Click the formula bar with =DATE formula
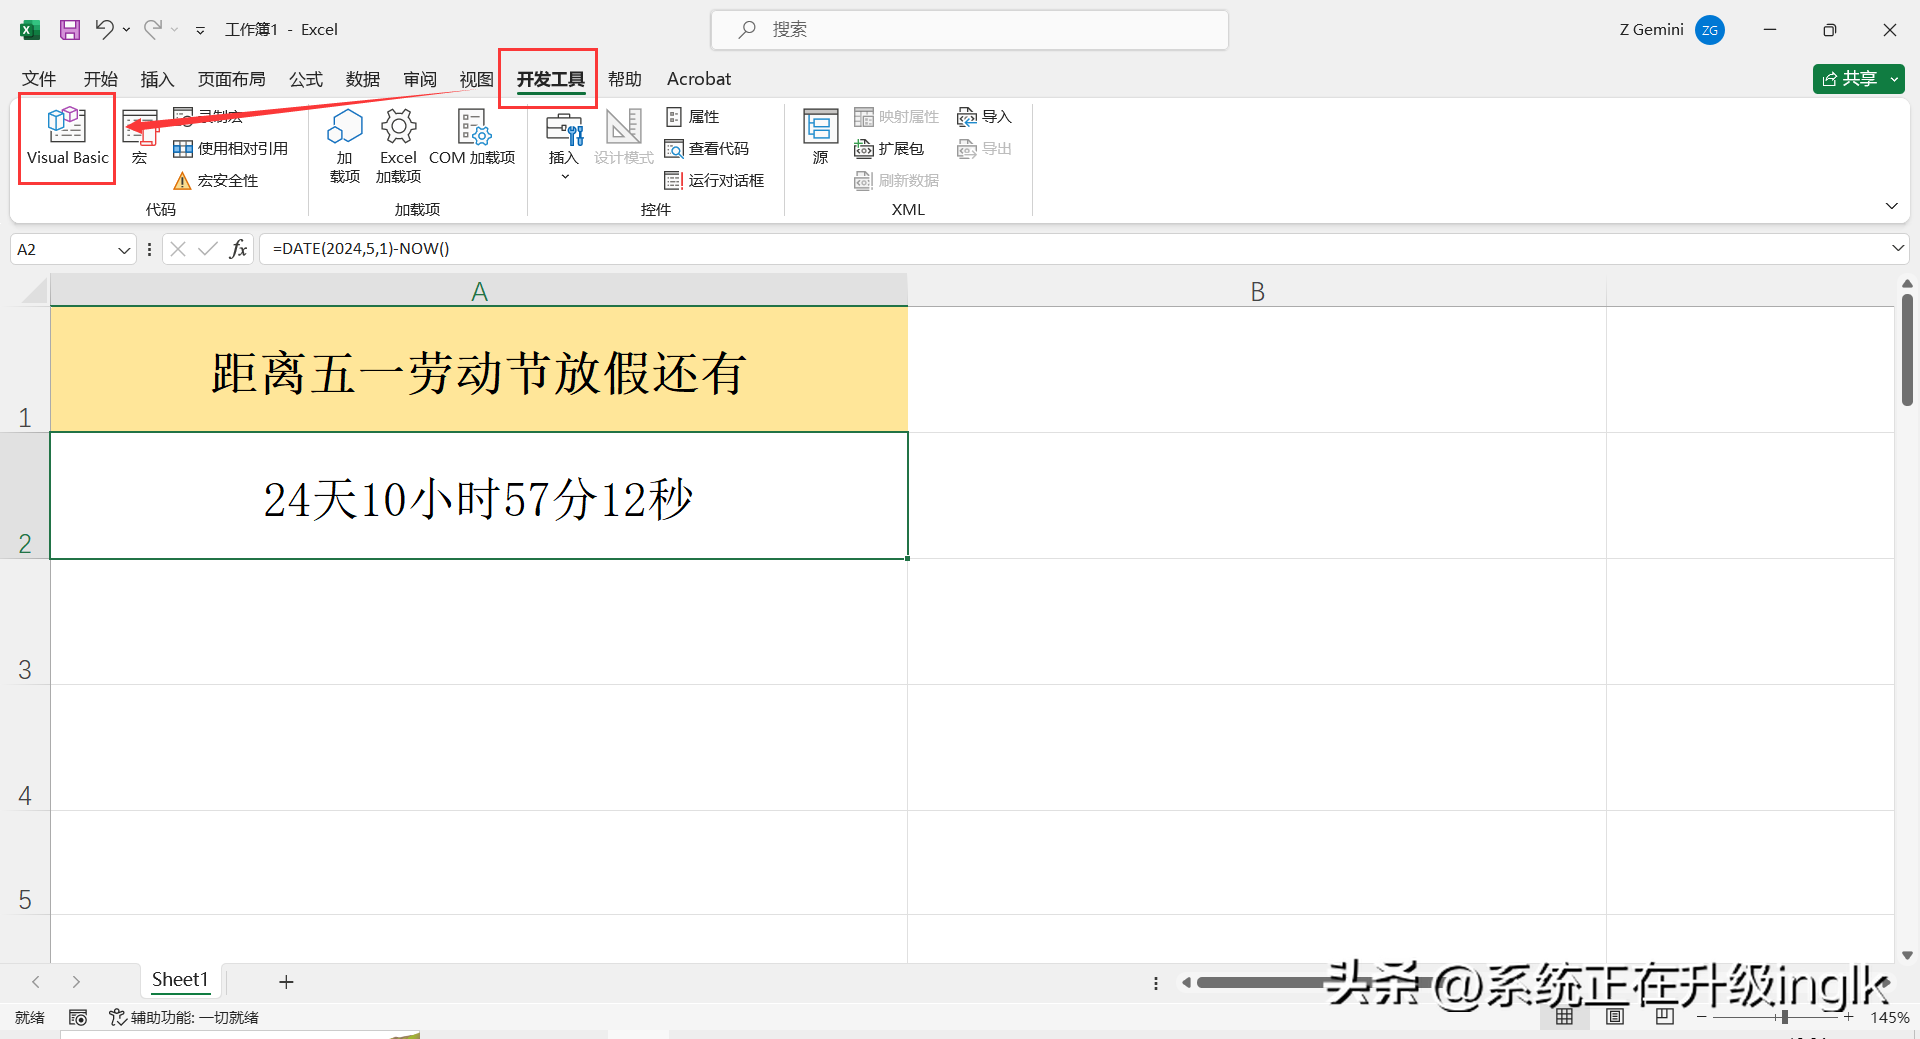Viewport: 1920px width, 1039px height. pos(1074,249)
